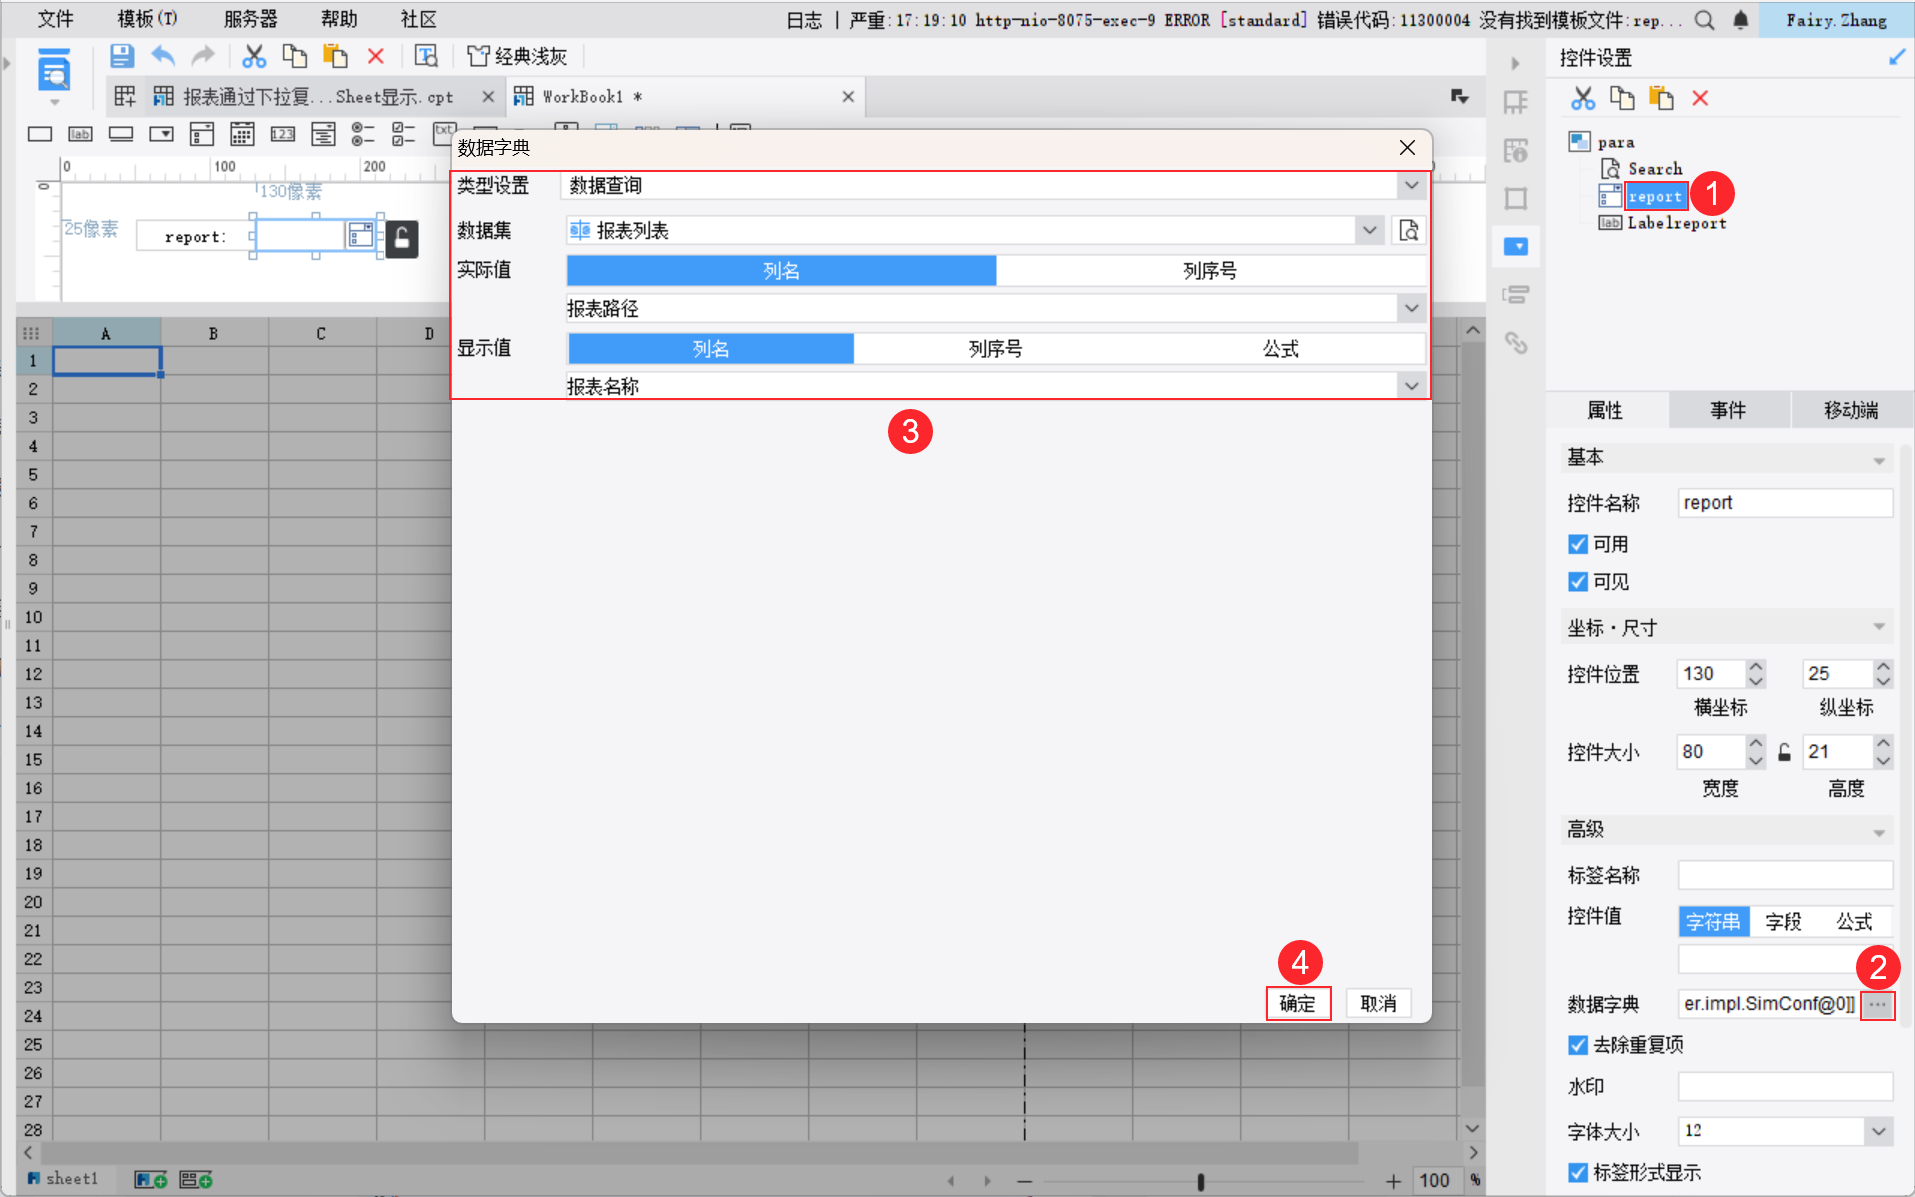Switch to the WorkBook1 tab

(685, 97)
